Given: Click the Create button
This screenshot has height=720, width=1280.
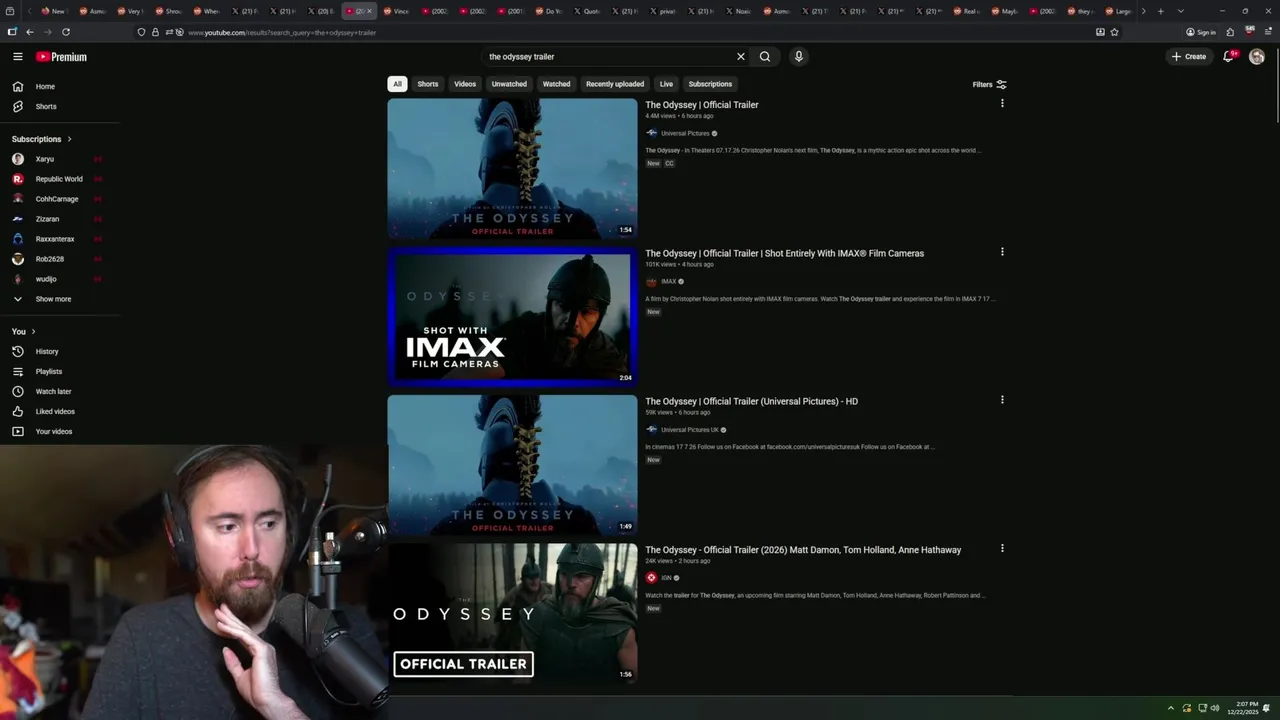Looking at the screenshot, I should coord(1190,57).
